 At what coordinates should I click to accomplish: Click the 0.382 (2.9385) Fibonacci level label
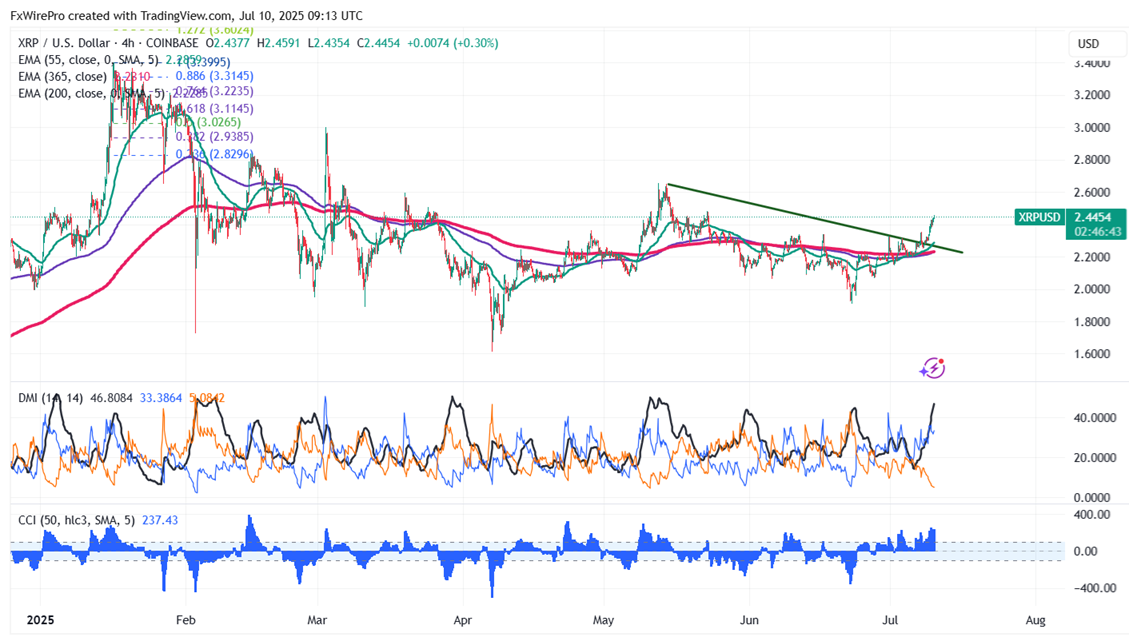coord(215,136)
